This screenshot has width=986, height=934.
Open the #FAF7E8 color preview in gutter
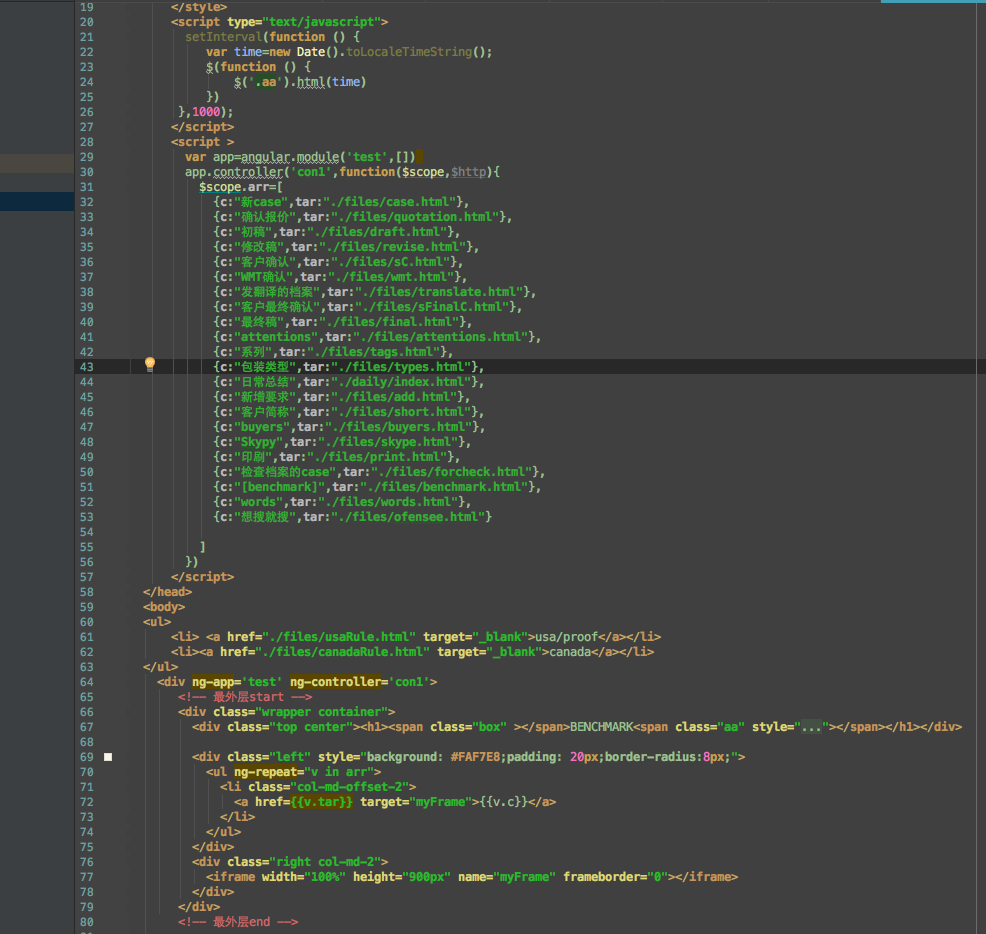(108, 757)
